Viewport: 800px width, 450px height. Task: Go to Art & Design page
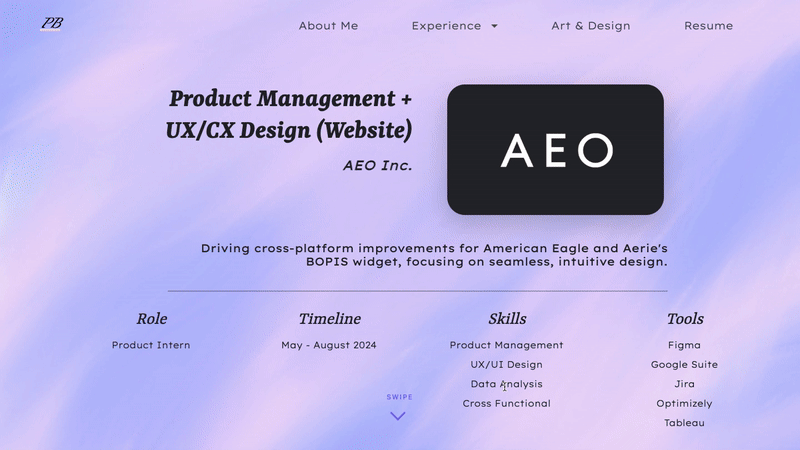(x=590, y=26)
